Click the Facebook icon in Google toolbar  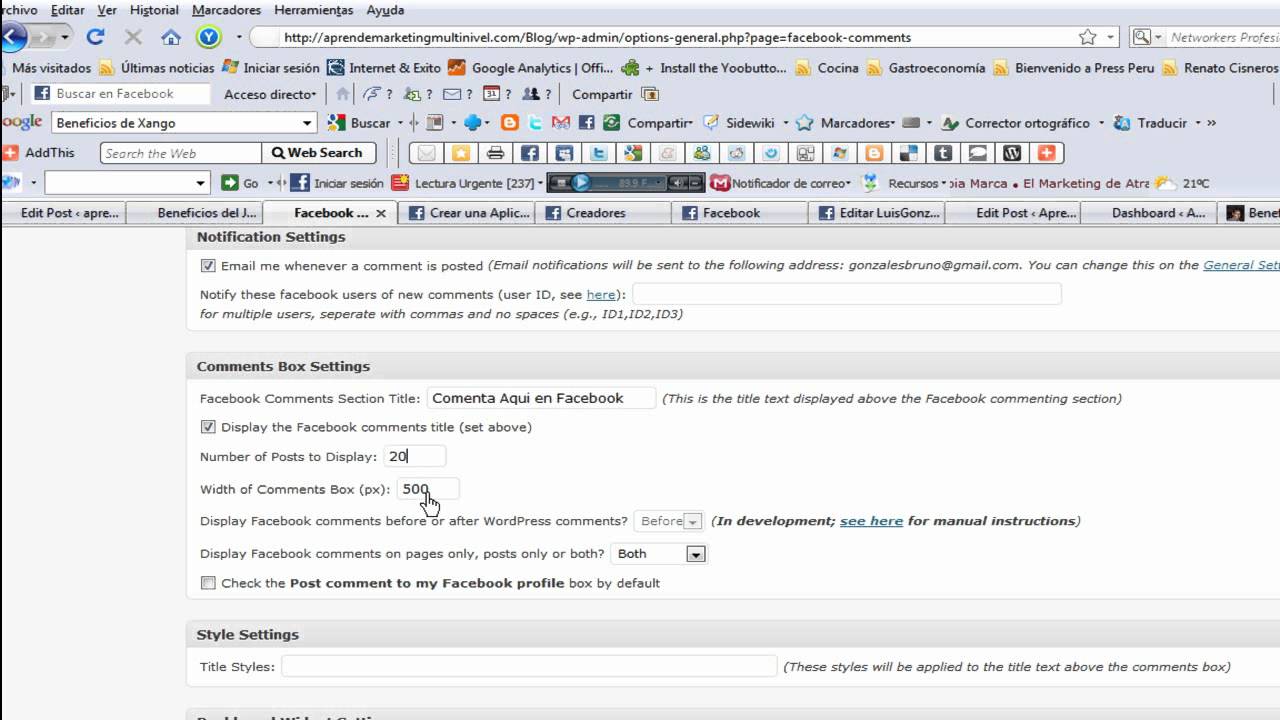click(587, 123)
